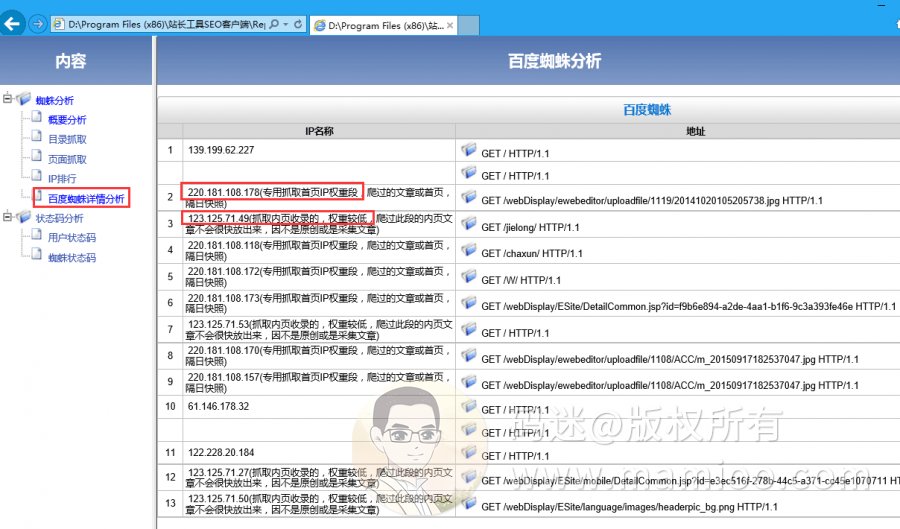The width and height of the screenshot is (900, 529).
Task: Click the browser forward arrow button
Action: (37, 23)
